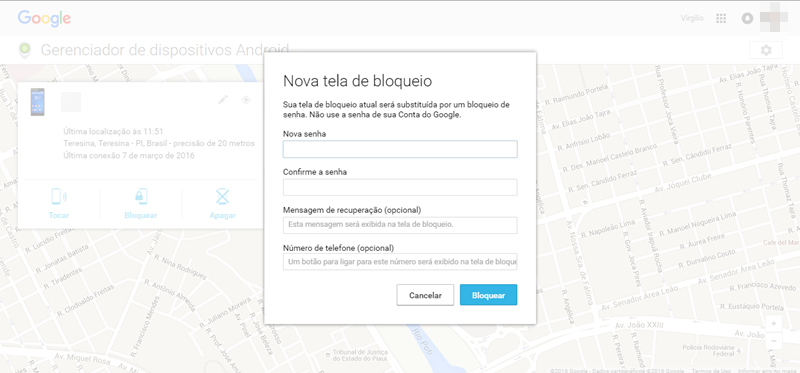Click 'Av. João XXIII' map label
This screenshot has width=800, height=373.
point(639,325)
